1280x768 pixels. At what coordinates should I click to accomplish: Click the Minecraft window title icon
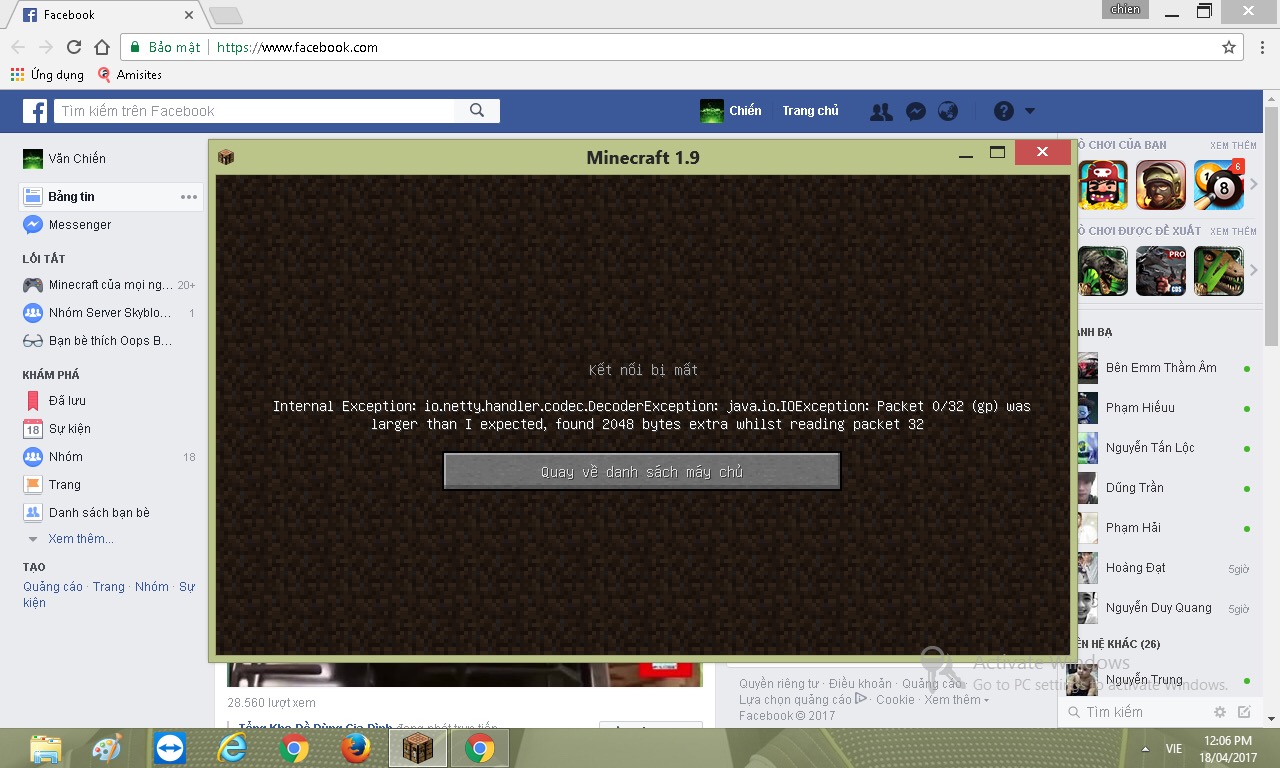click(x=226, y=157)
